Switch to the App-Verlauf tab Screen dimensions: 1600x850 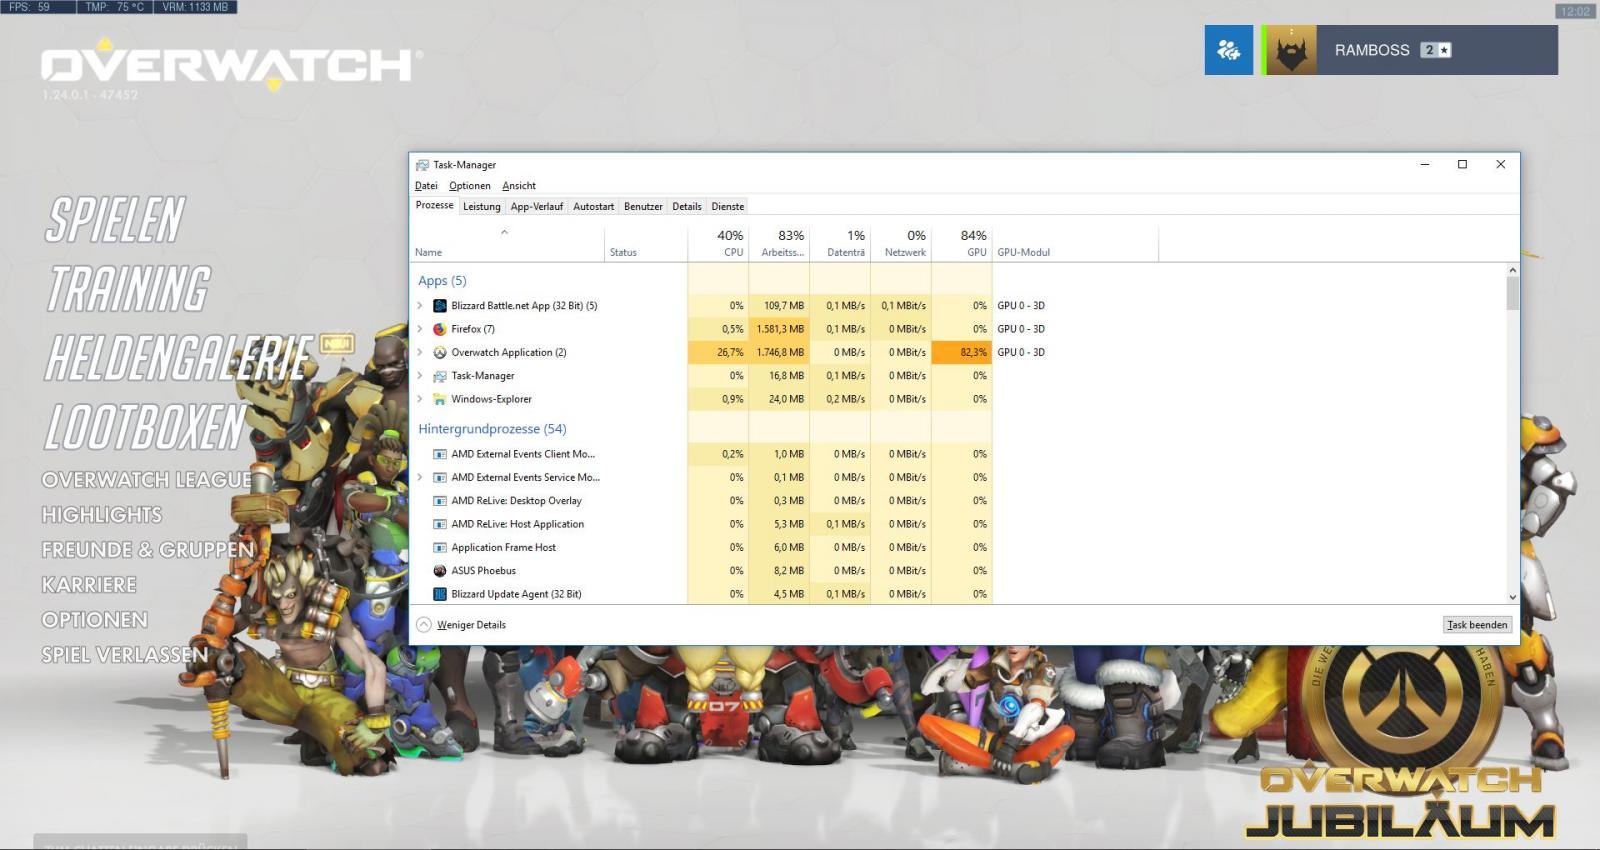coord(537,207)
